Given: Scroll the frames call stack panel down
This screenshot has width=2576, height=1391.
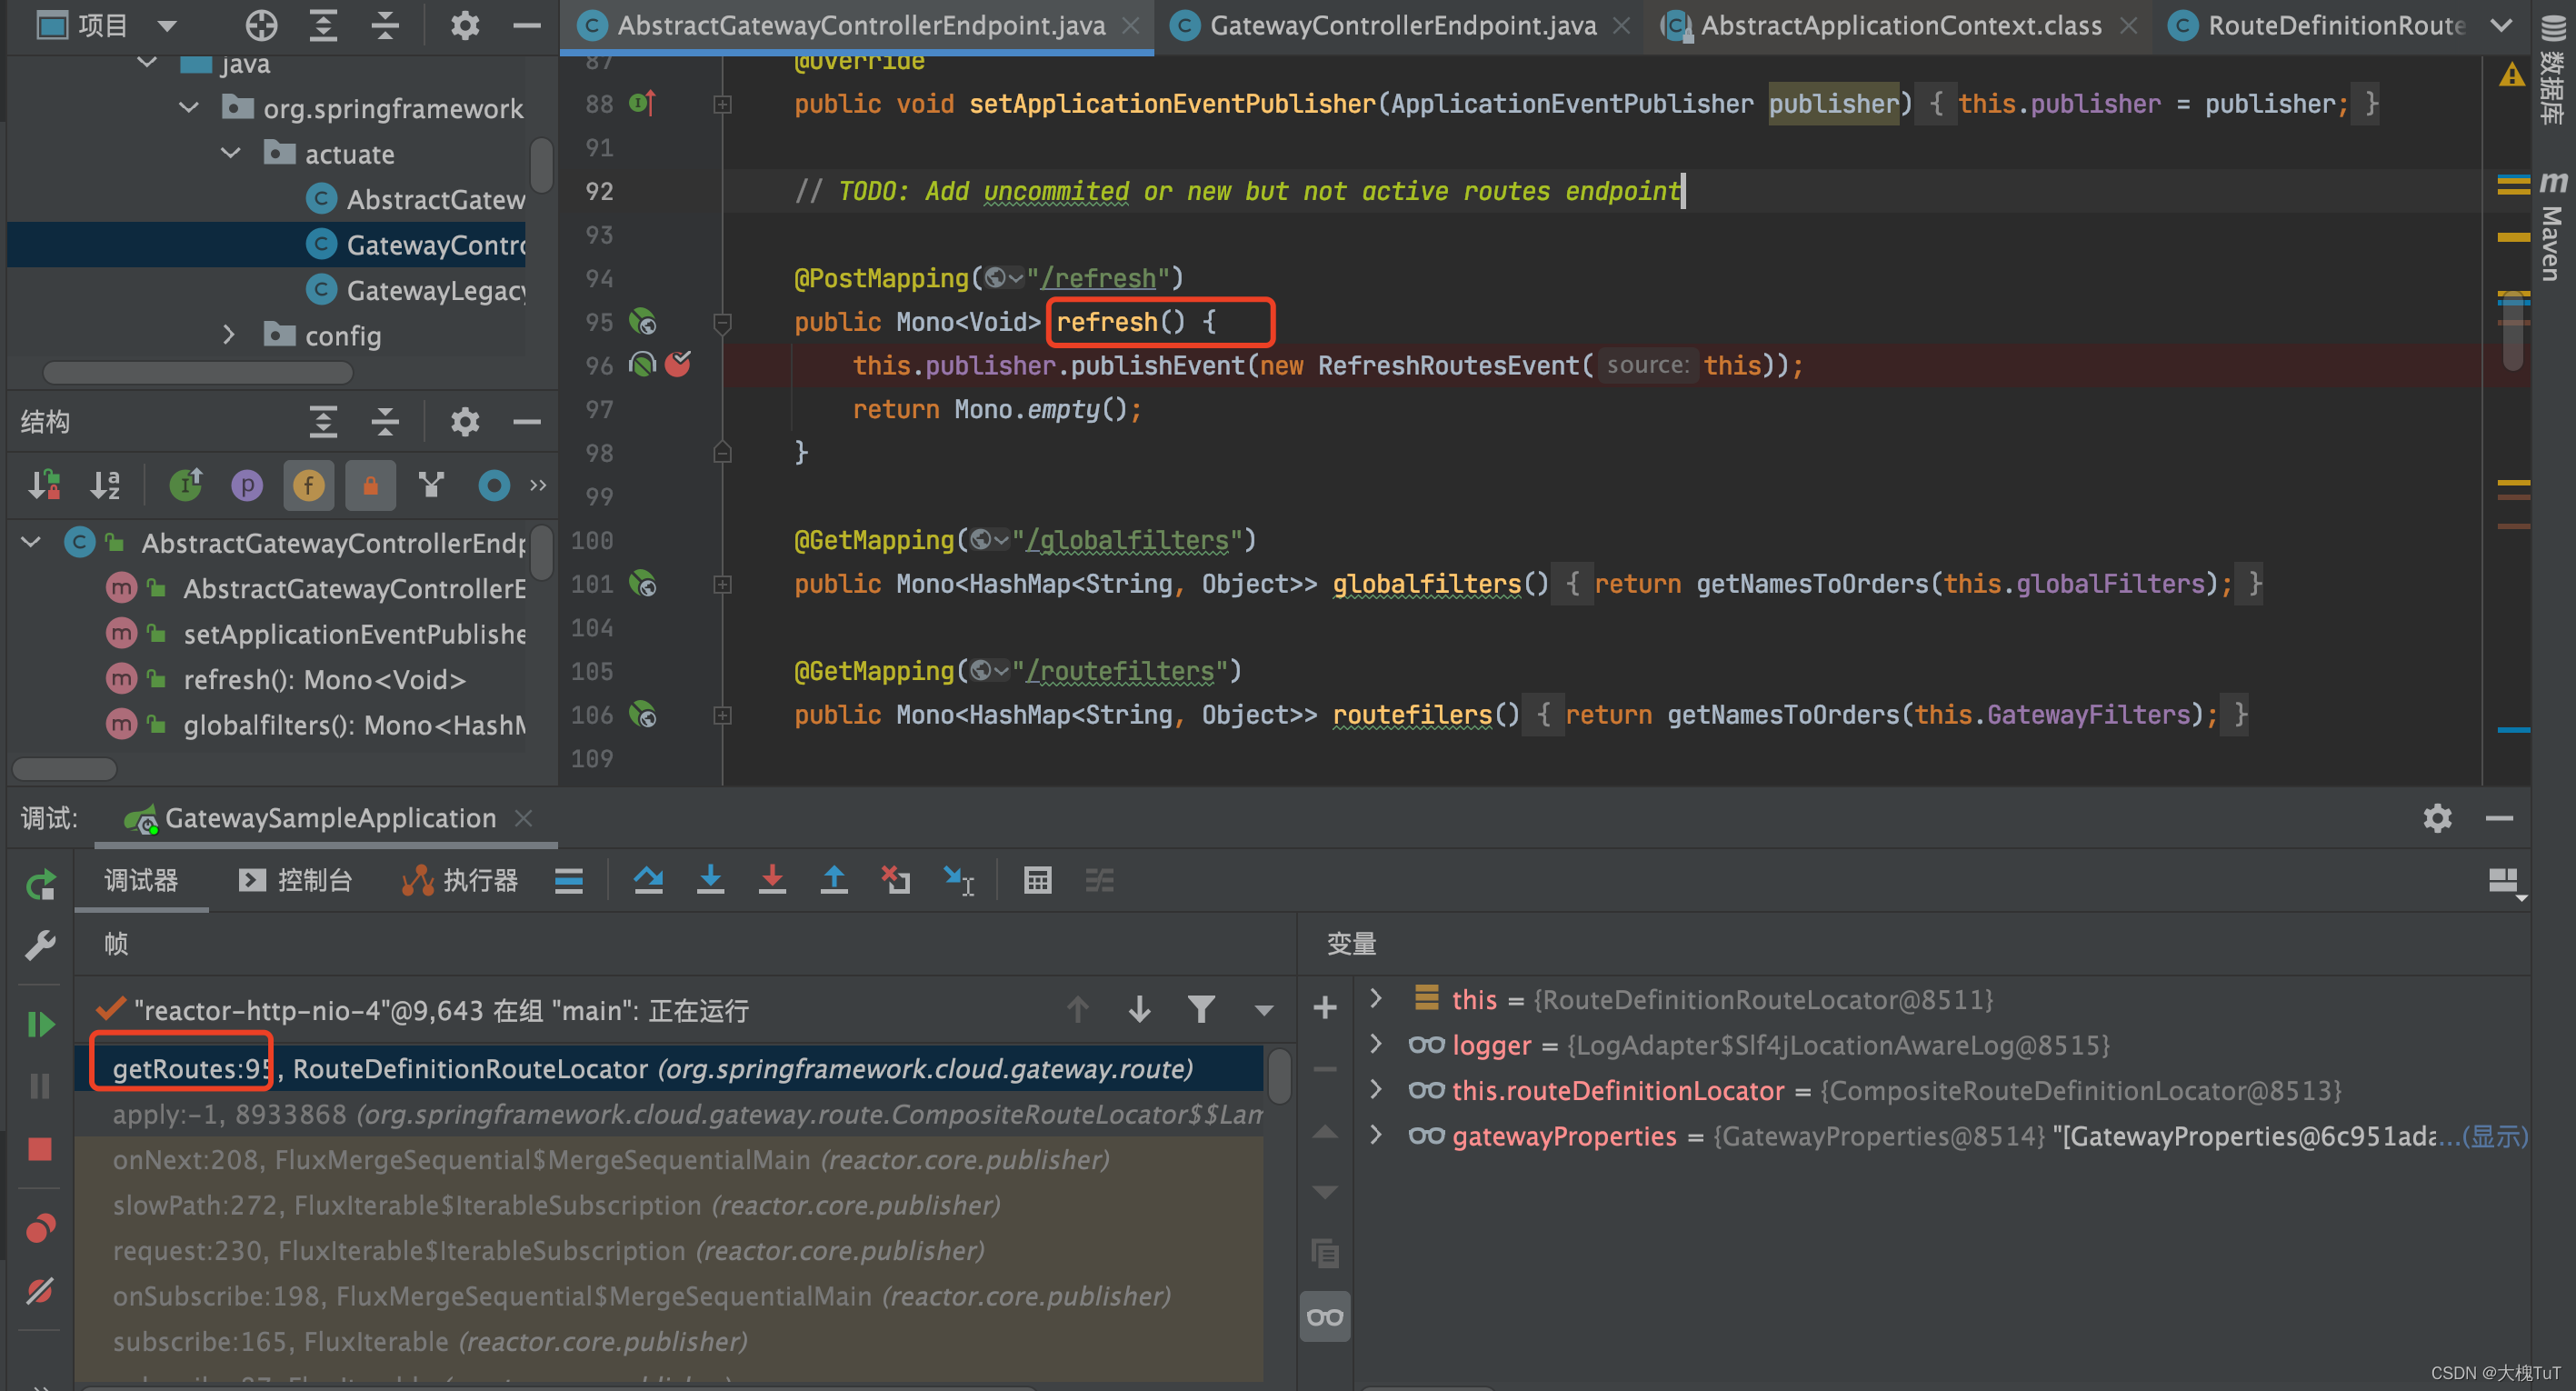Looking at the screenshot, I should 1139,1009.
